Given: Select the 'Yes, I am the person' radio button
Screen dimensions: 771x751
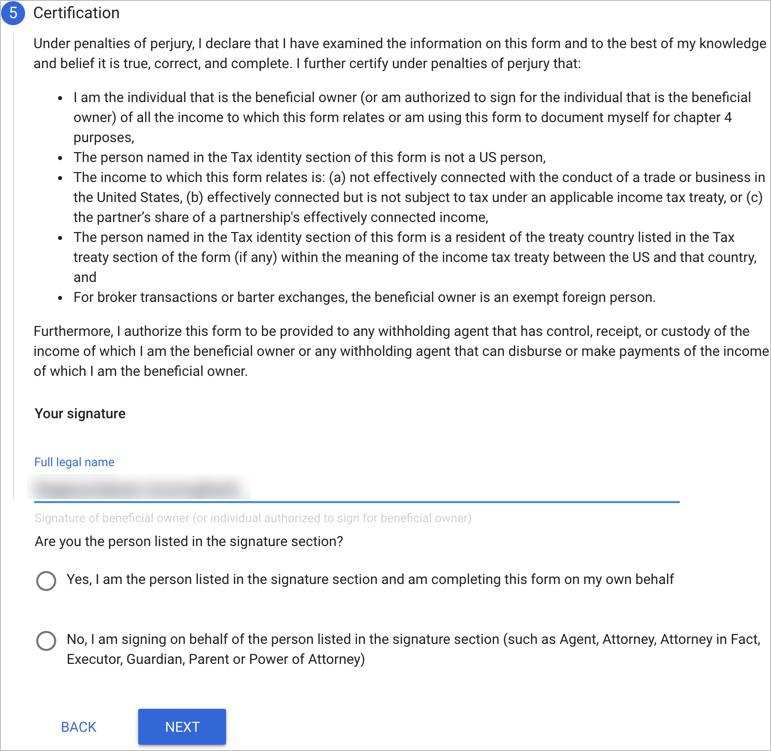Looking at the screenshot, I should (x=46, y=580).
